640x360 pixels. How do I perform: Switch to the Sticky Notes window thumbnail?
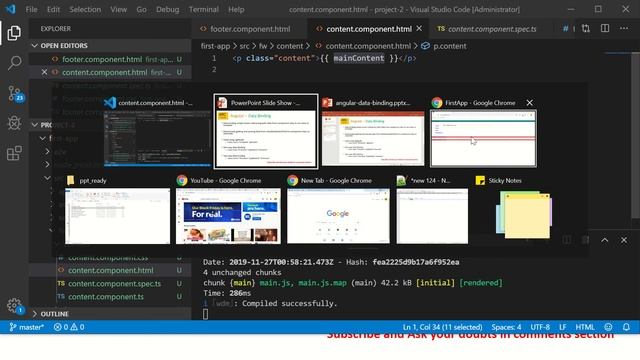click(524, 215)
